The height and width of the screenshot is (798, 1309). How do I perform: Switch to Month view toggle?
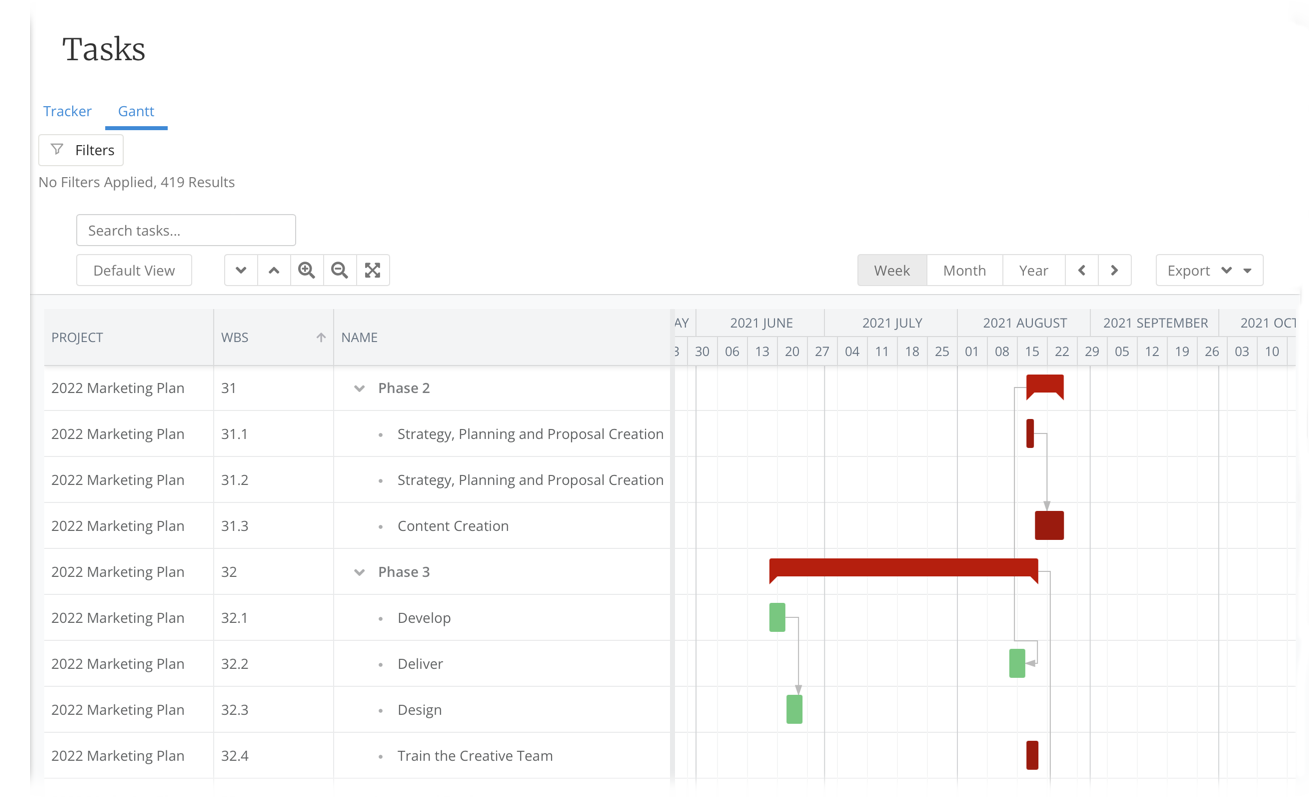click(x=964, y=270)
